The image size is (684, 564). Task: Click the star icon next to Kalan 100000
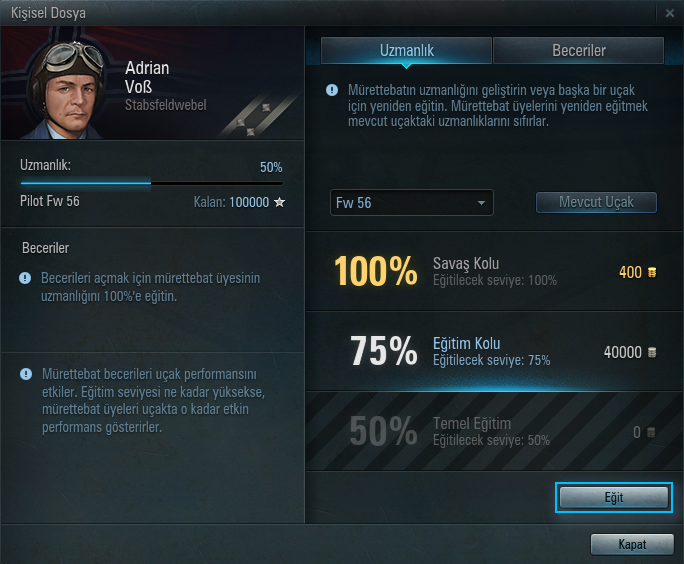point(279,202)
